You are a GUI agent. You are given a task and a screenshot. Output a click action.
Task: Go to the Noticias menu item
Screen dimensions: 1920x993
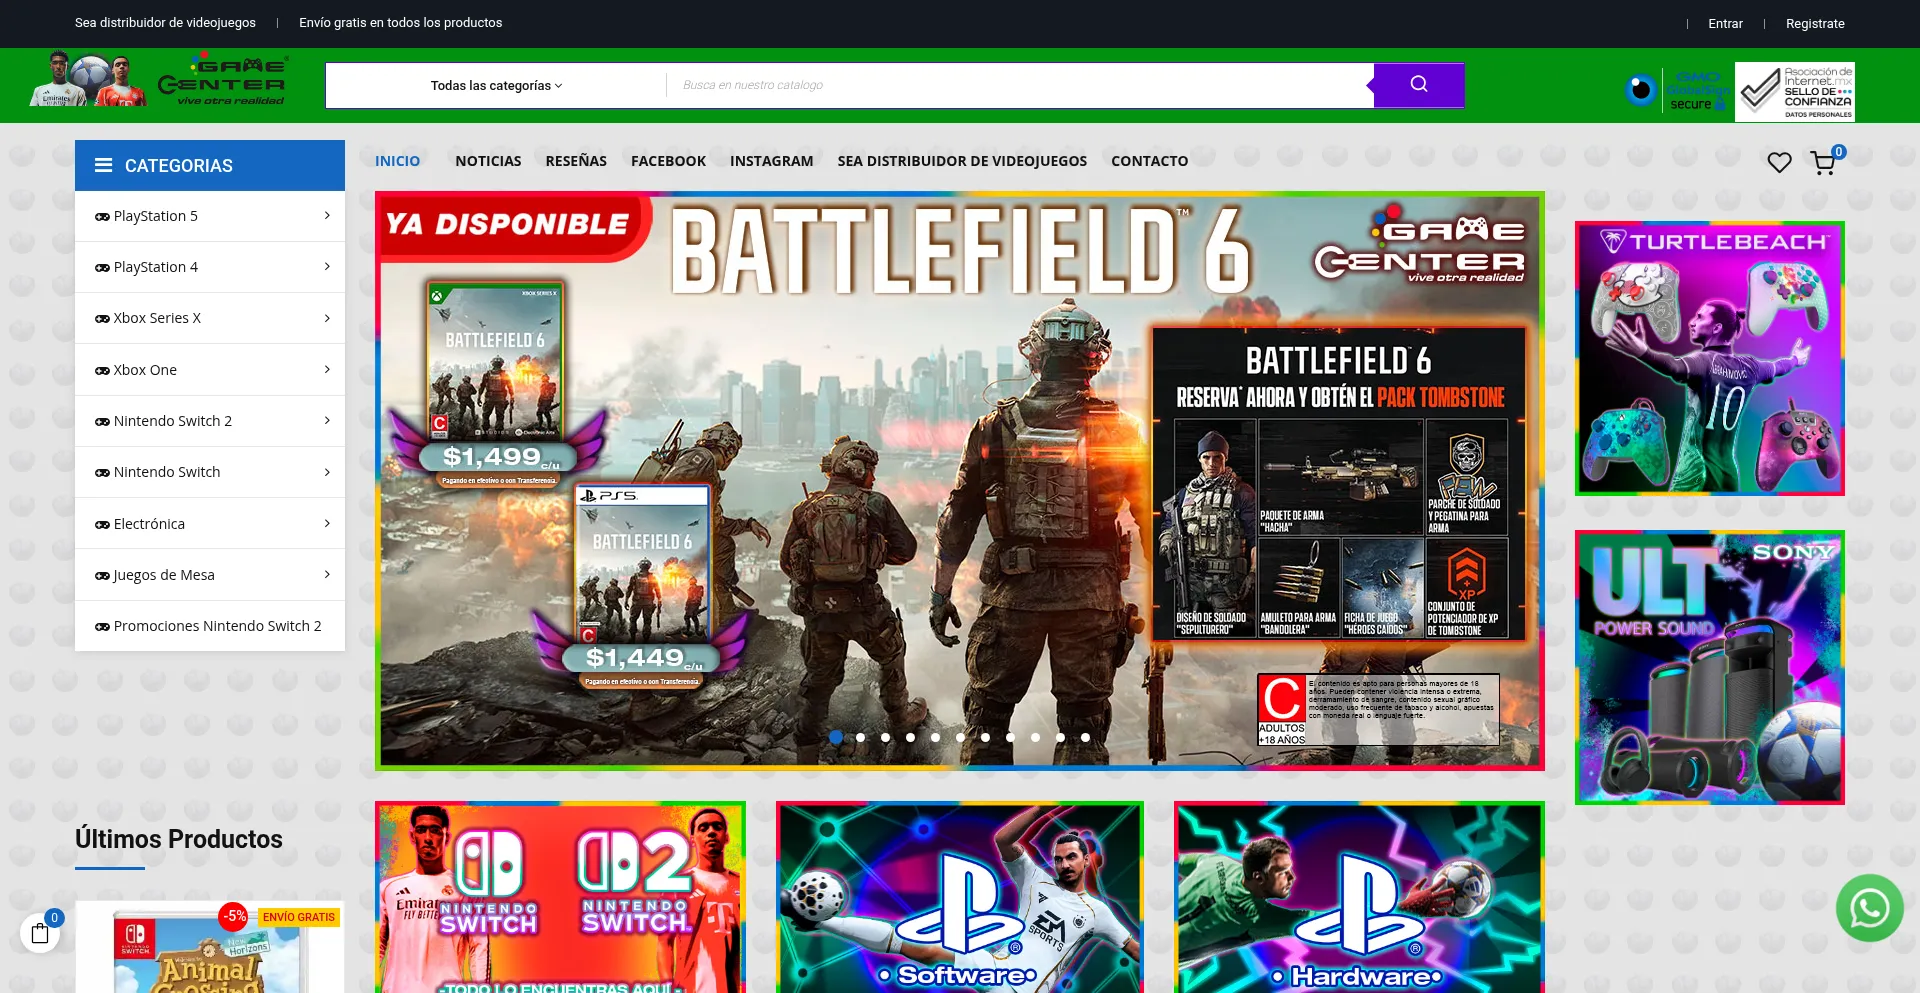pyautogui.click(x=488, y=161)
